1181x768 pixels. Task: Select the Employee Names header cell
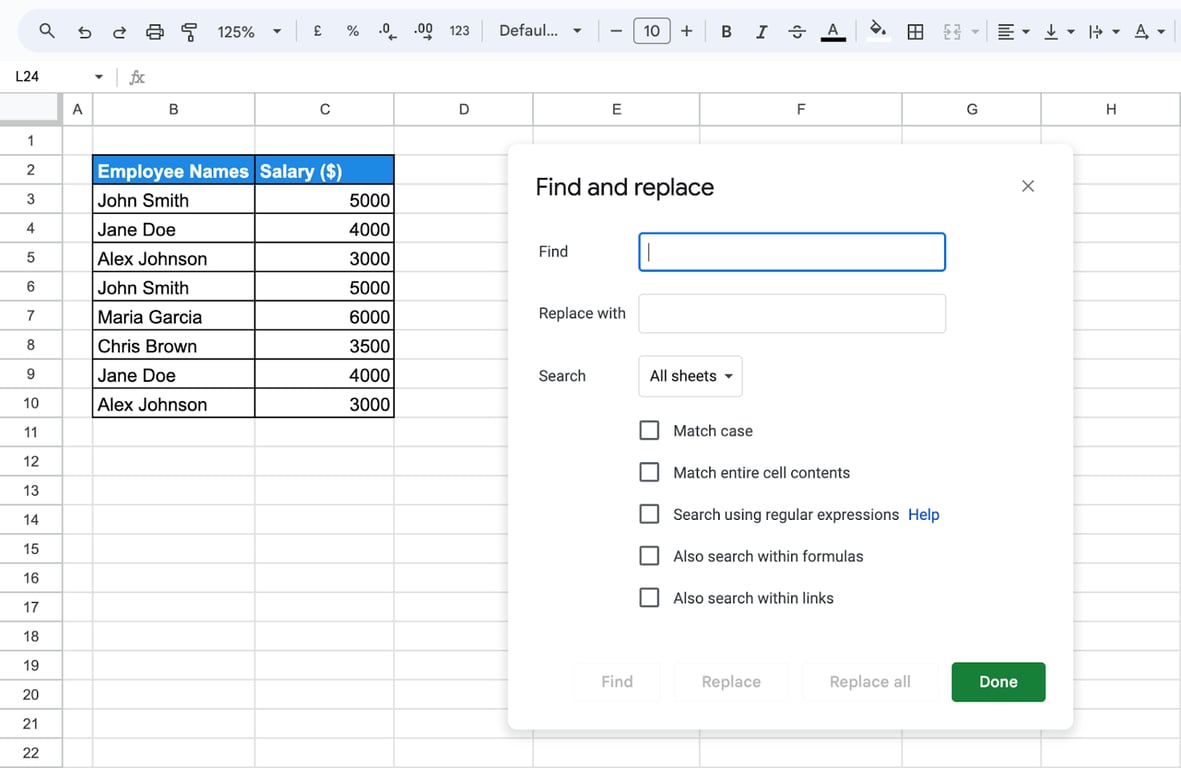[x=173, y=170]
